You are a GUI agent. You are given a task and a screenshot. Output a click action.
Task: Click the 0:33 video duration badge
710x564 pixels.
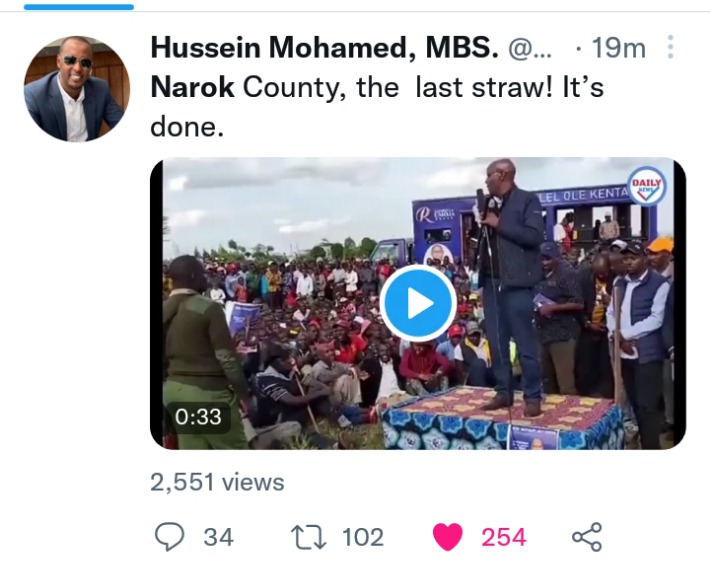coord(198,417)
